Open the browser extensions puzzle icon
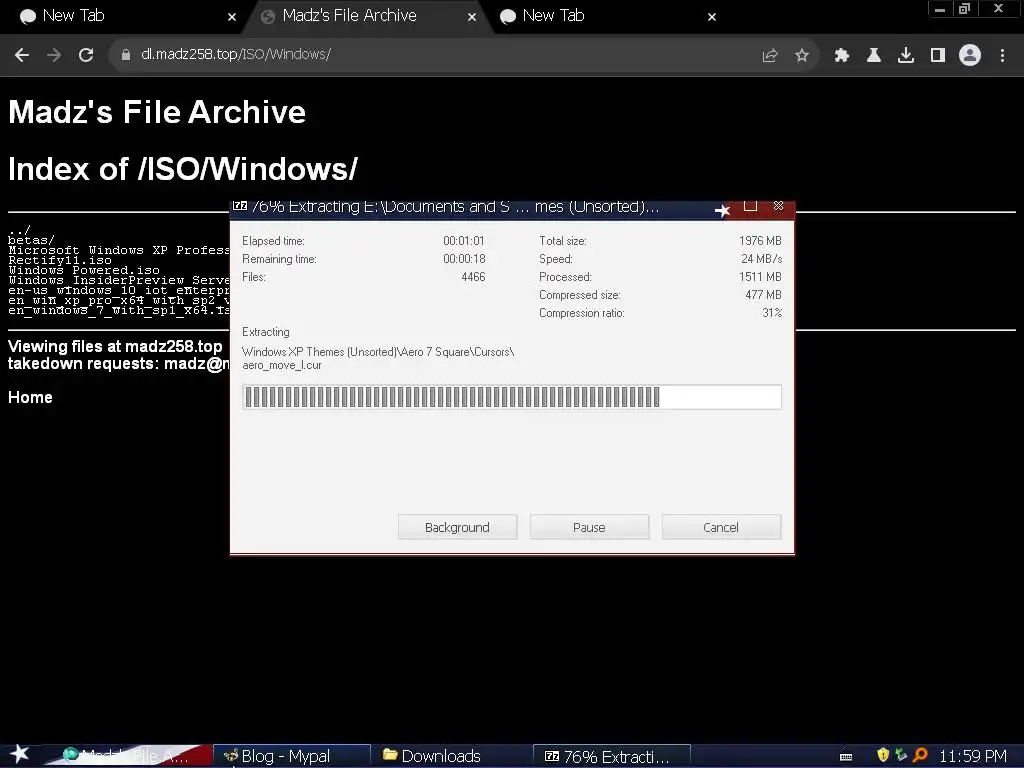 tap(842, 56)
